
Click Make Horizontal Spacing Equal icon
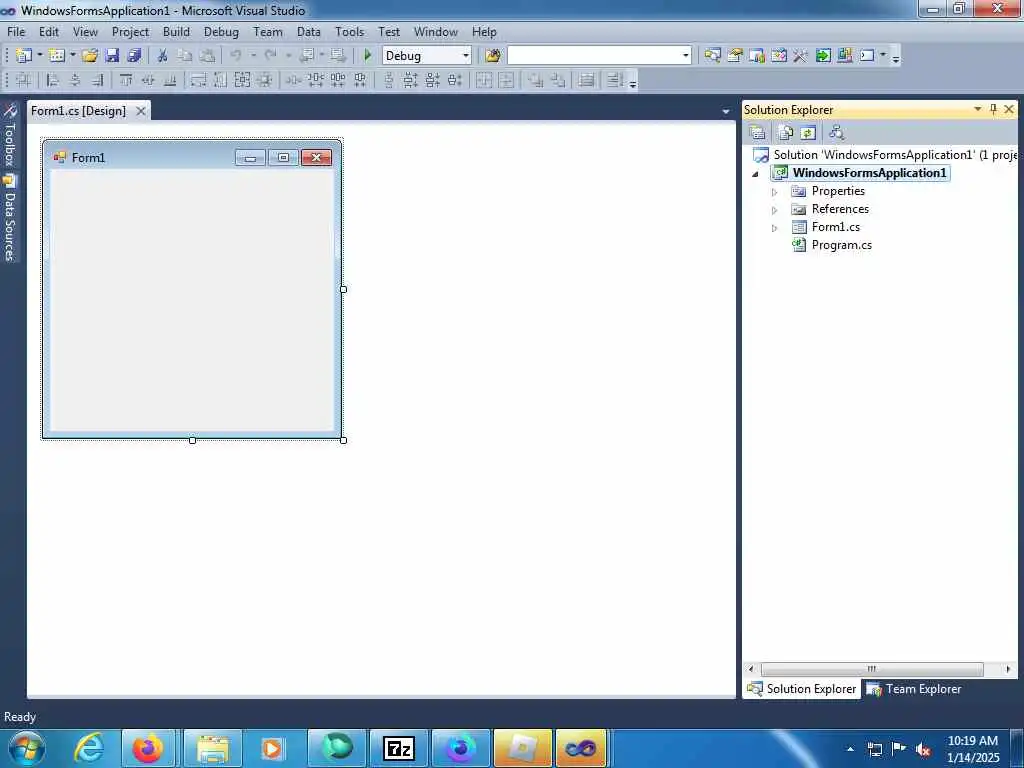[x=293, y=80]
